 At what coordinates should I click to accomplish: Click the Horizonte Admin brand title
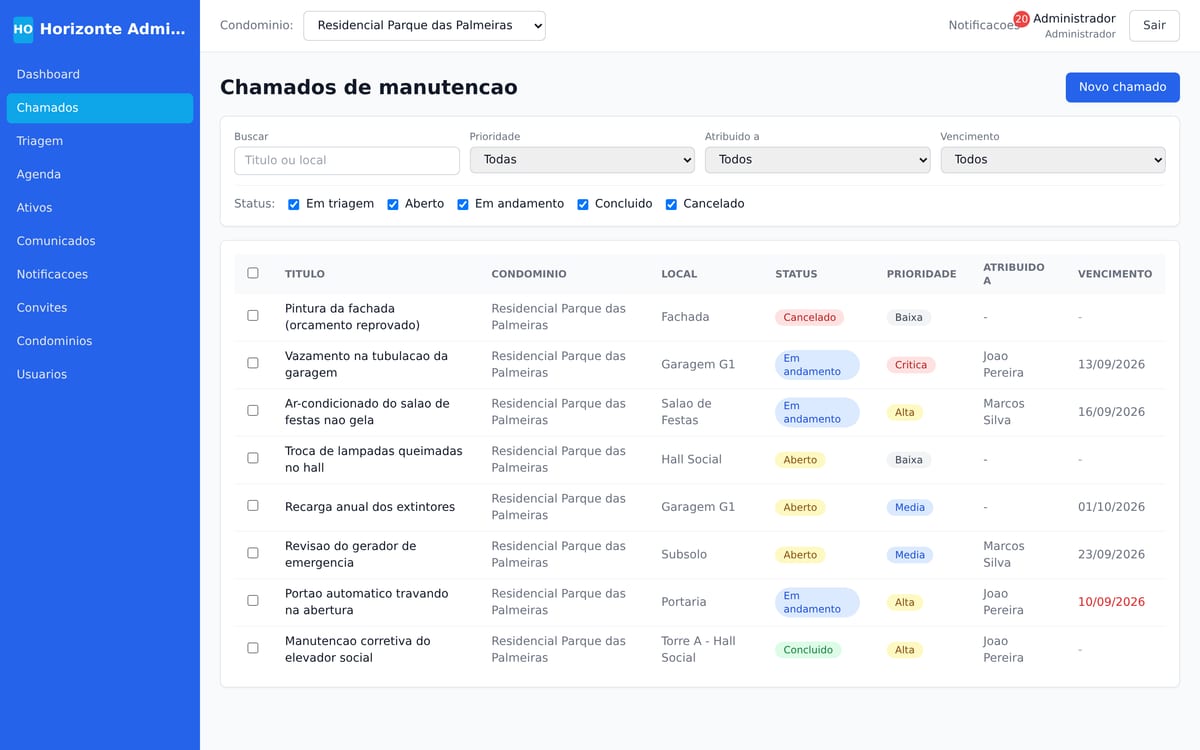click(113, 29)
